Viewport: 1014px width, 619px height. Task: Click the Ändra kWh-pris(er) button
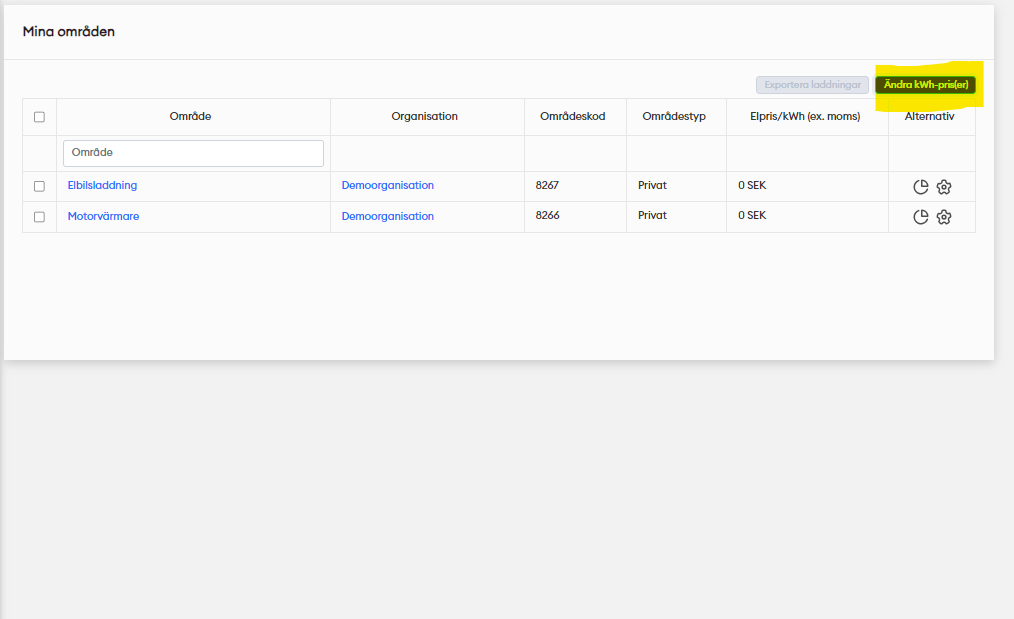point(925,85)
